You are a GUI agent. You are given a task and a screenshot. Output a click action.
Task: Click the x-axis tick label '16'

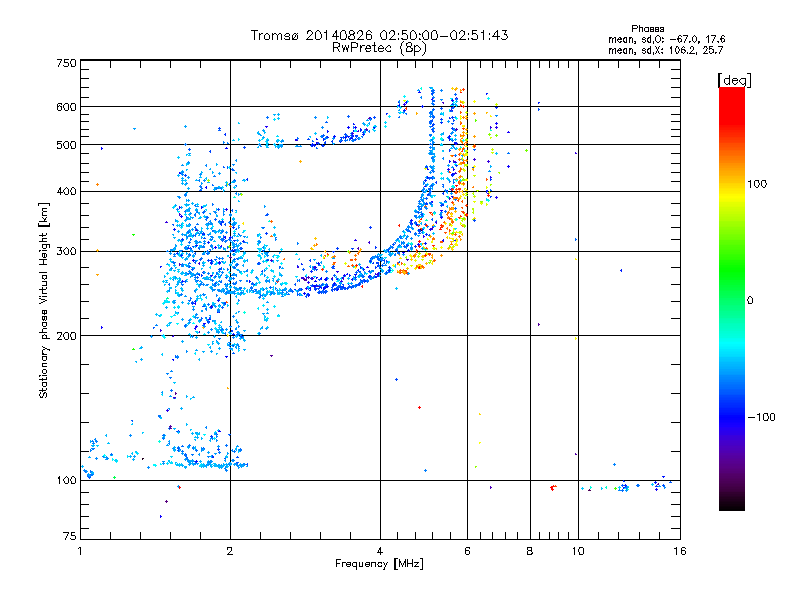pyautogui.click(x=680, y=551)
